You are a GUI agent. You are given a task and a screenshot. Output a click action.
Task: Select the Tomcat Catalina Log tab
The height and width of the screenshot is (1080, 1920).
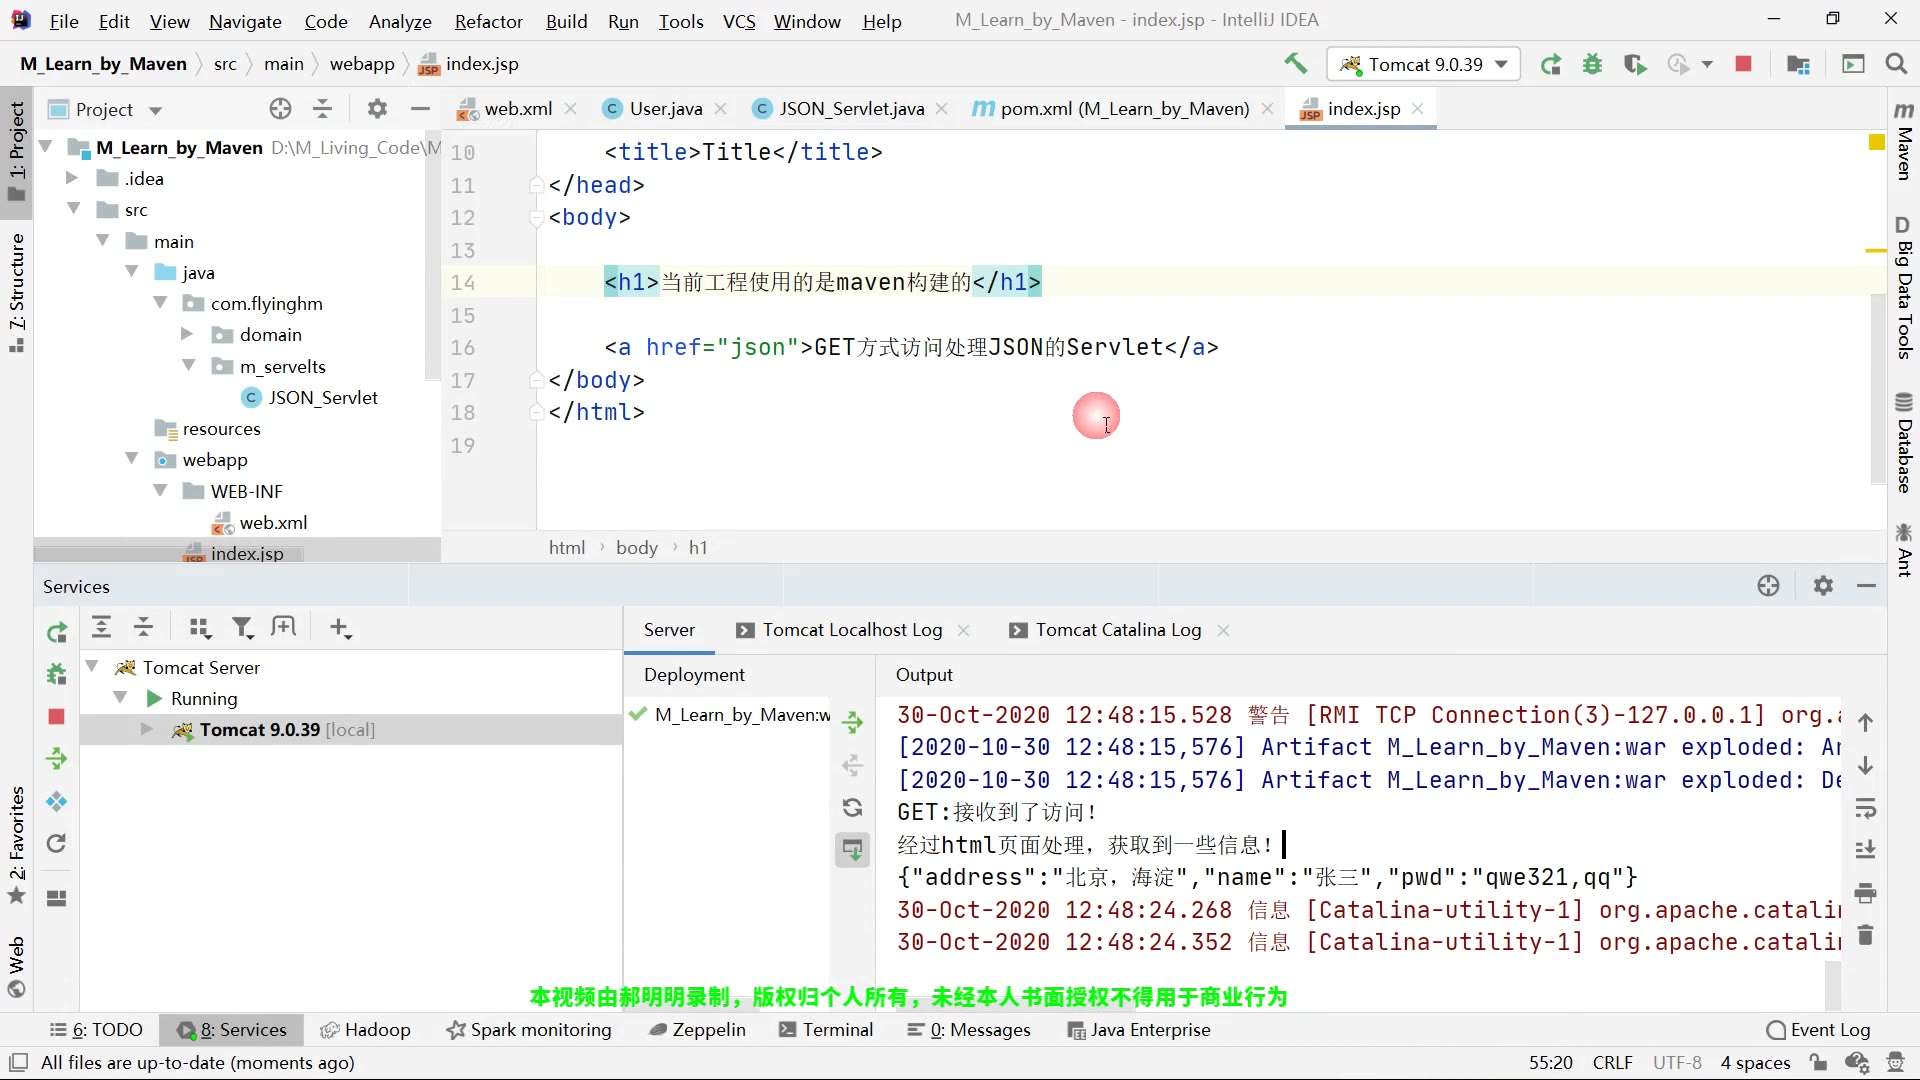[1118, 630]
